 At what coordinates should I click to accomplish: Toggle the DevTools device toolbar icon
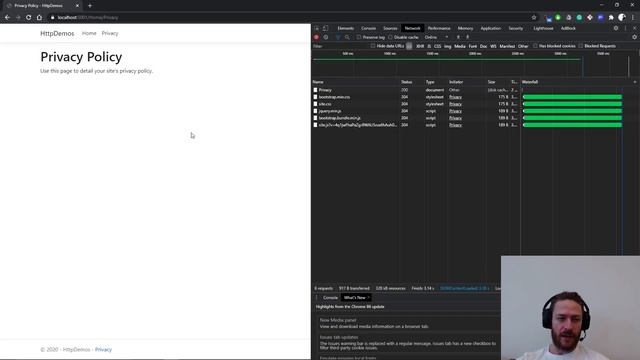(x=325, y=28)
